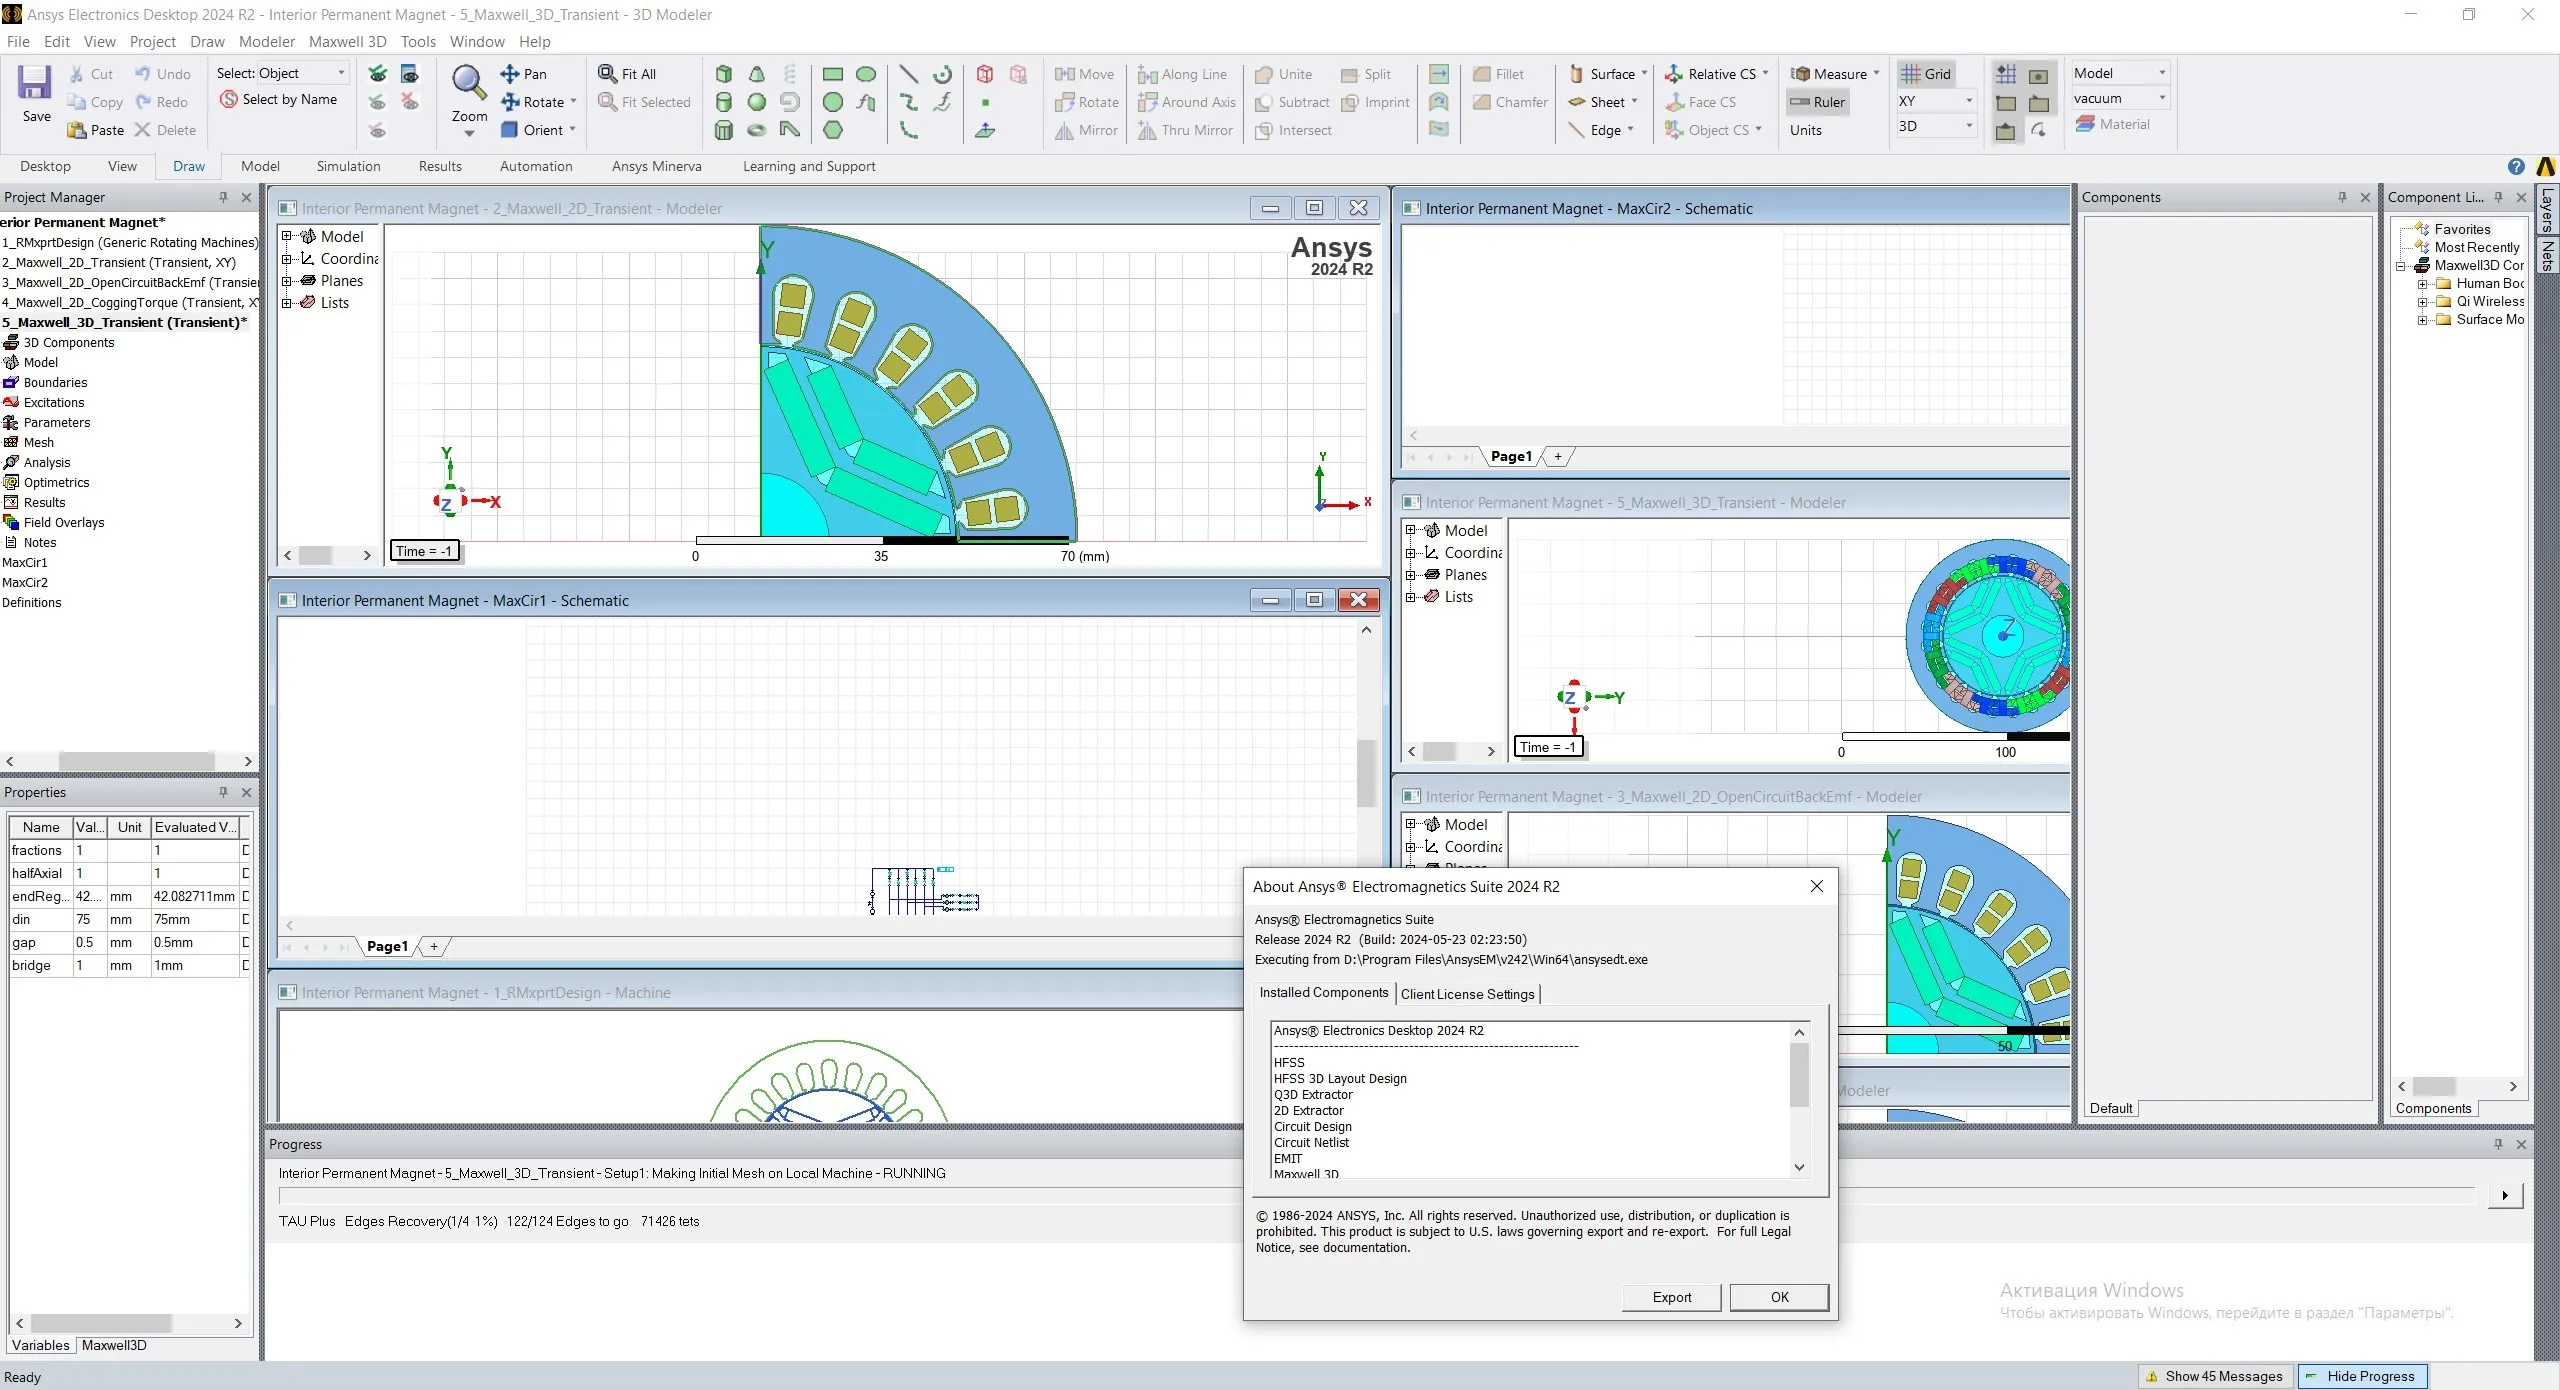The height and width of the screenshot is (1390, 2560).
Task: Draw an ellipse sheet
Action: click(x=866, y=74)
